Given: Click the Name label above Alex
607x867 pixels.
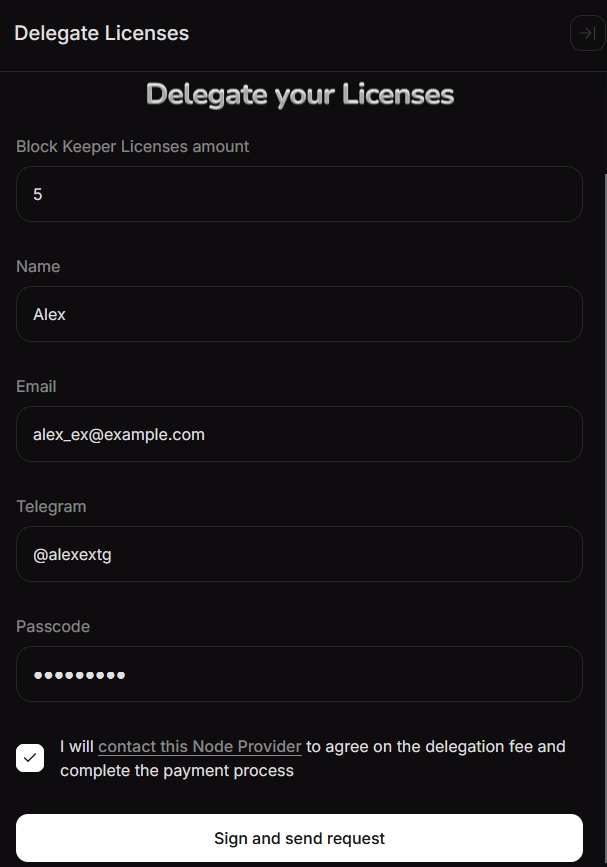Looking at the screenshot, I should pos(38,266).
